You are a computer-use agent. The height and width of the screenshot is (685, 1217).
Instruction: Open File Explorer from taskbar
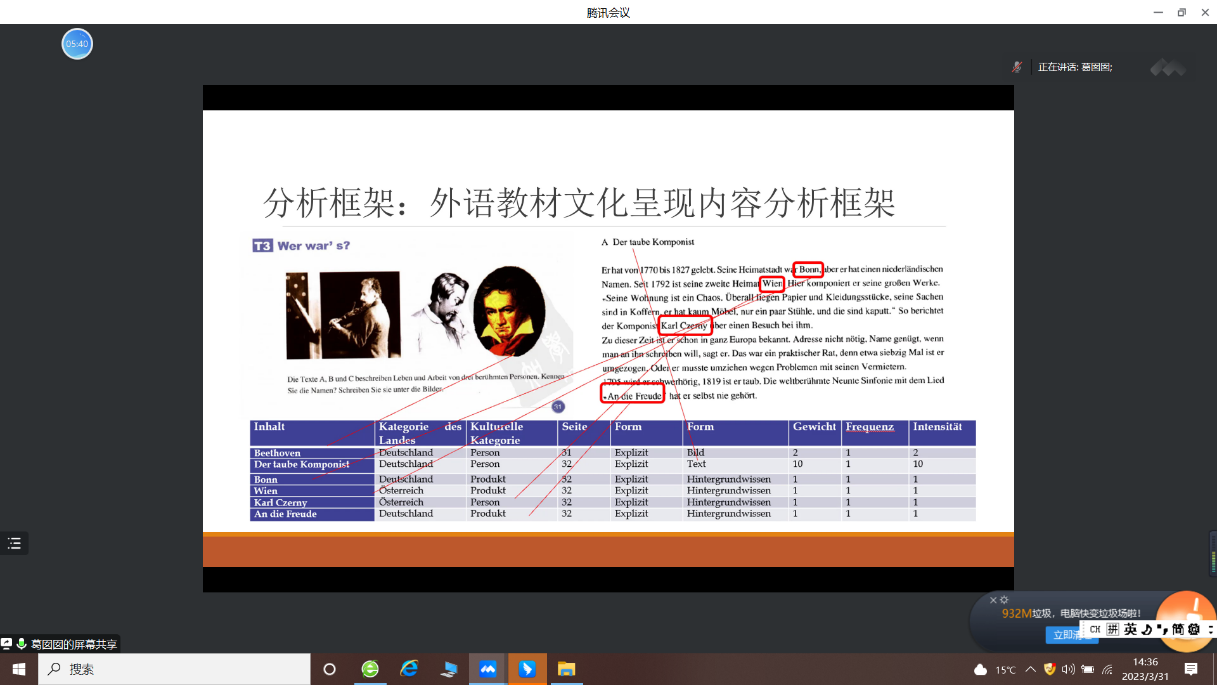566,669
